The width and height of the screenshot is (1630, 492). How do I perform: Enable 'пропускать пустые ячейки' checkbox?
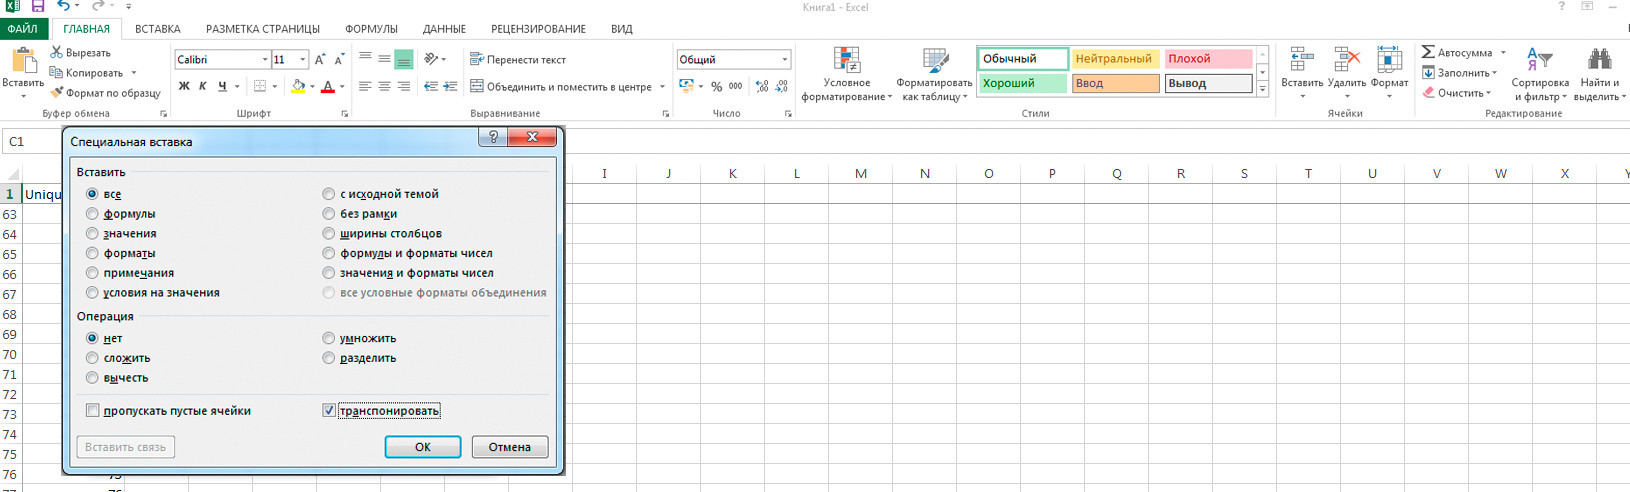tap(93, 411)
